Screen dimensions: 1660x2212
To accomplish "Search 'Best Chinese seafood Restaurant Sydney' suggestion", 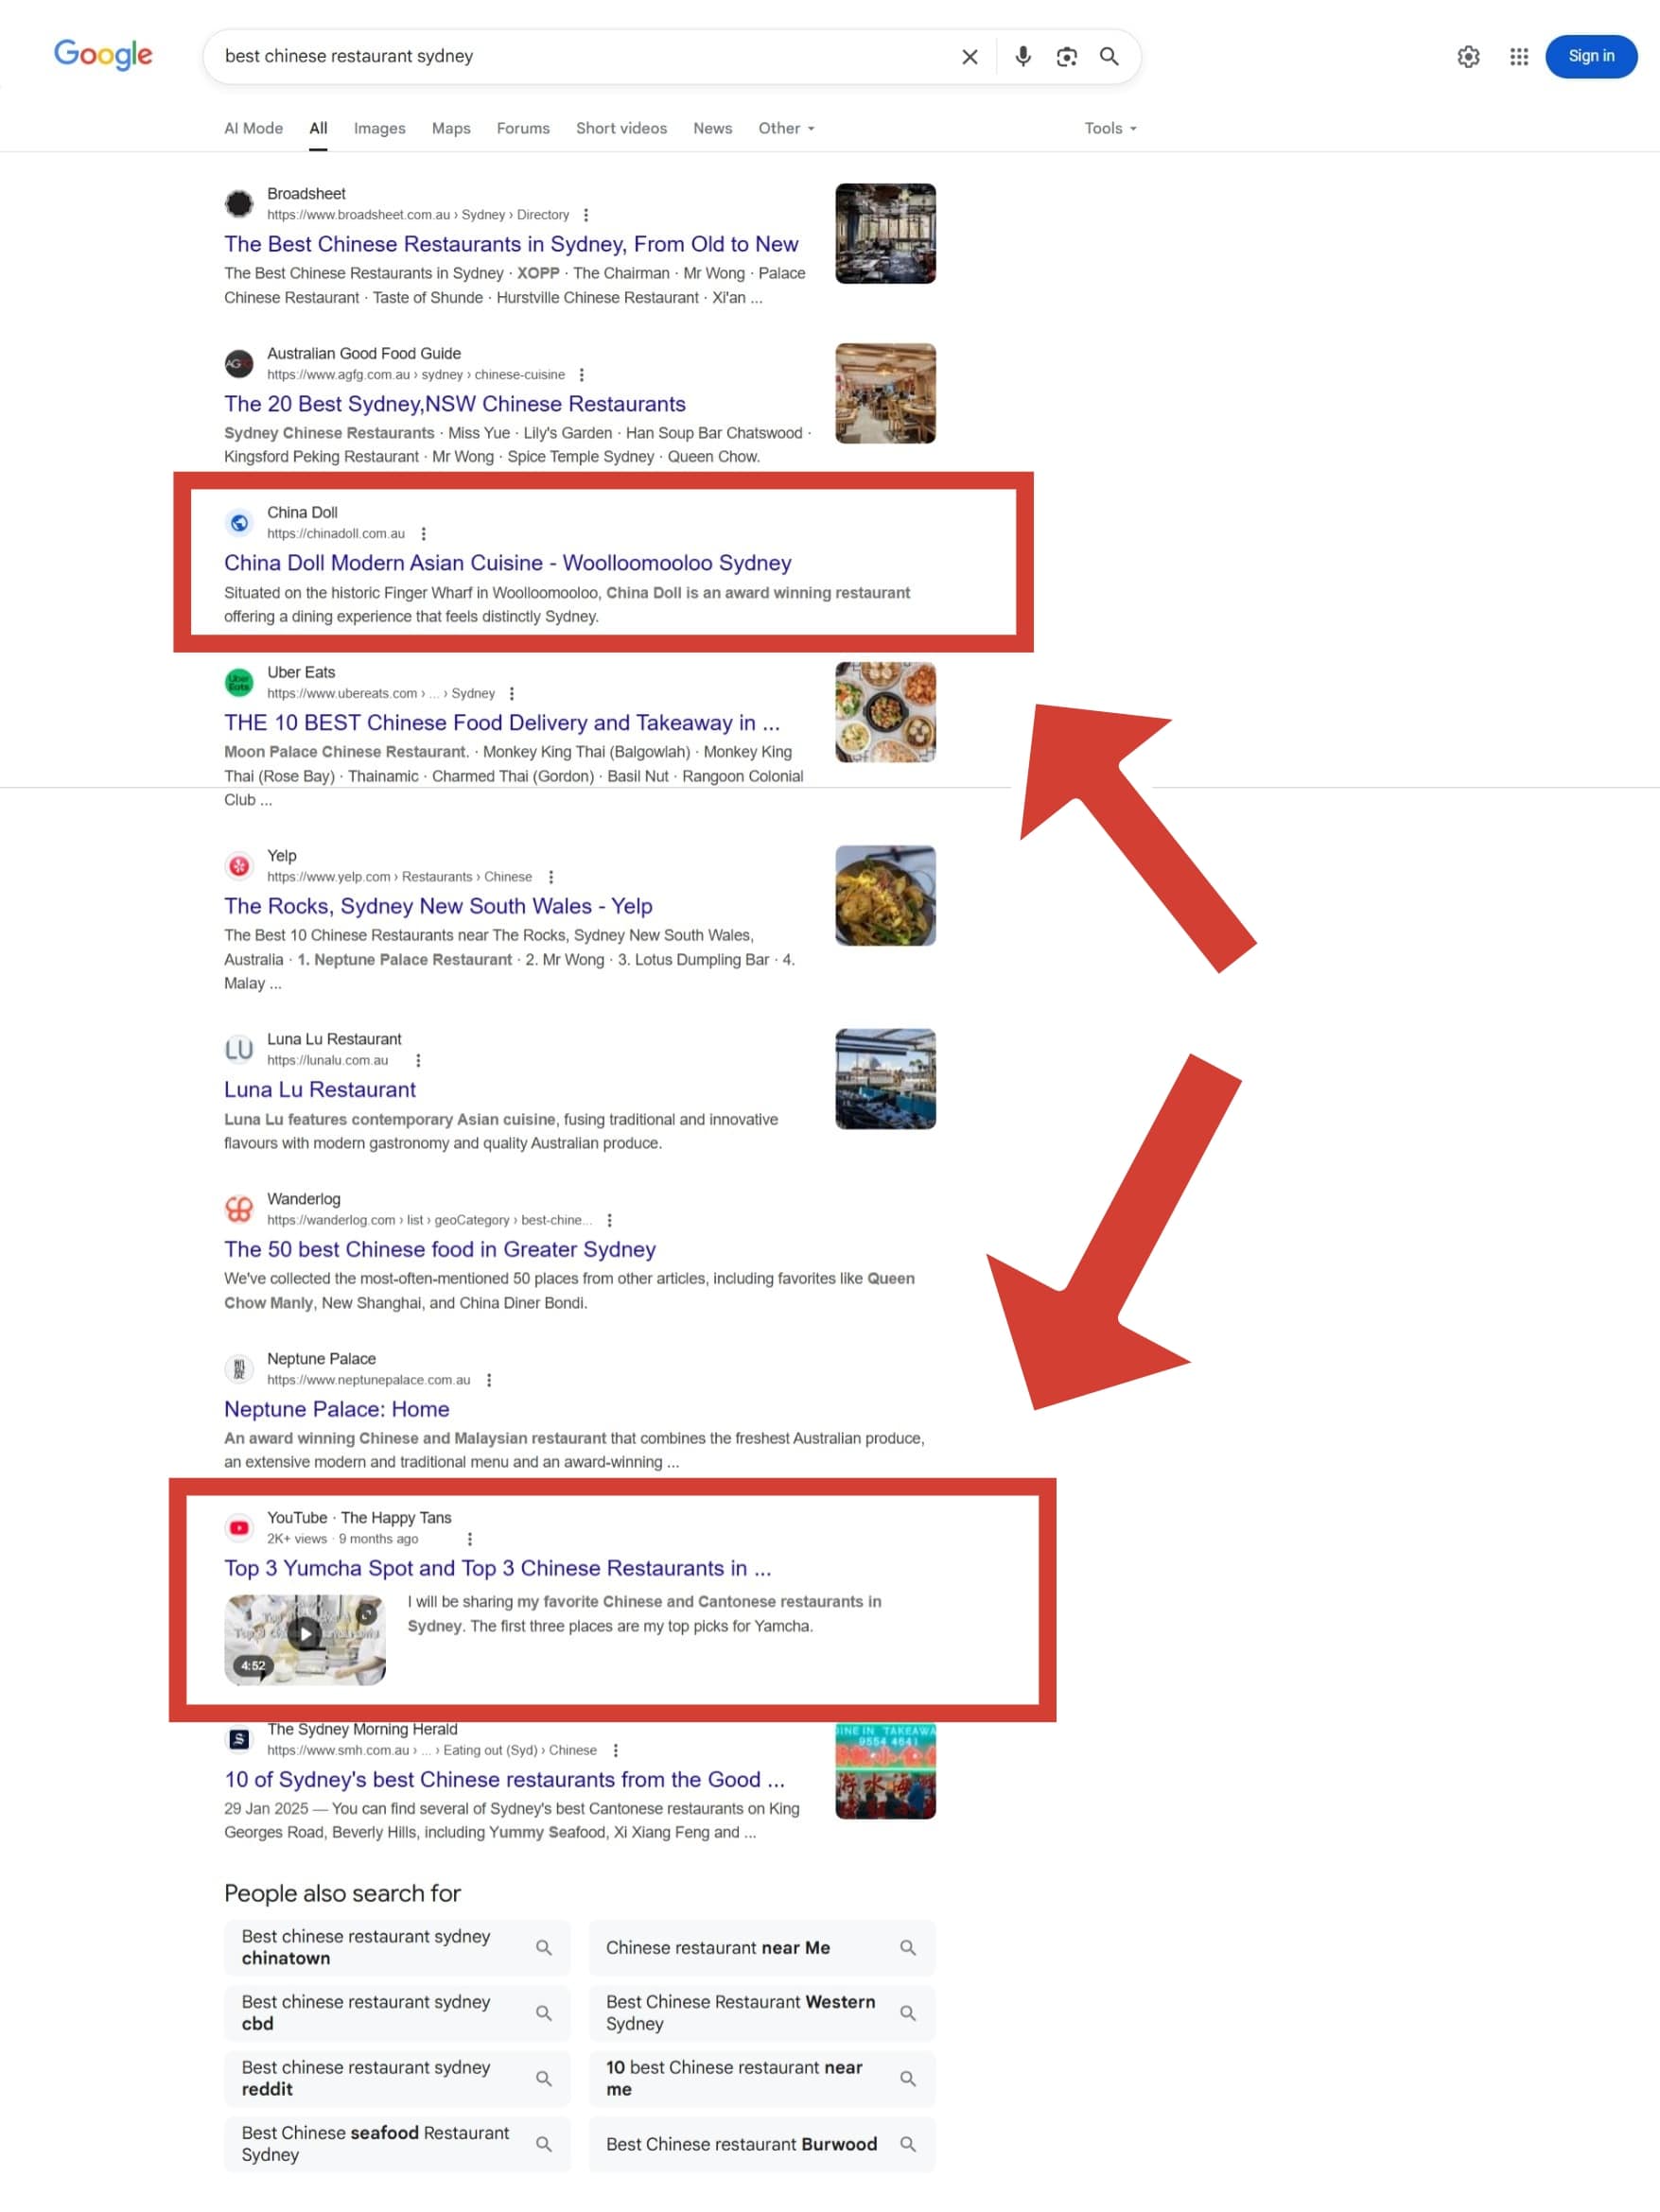I will coord(397,2145).
